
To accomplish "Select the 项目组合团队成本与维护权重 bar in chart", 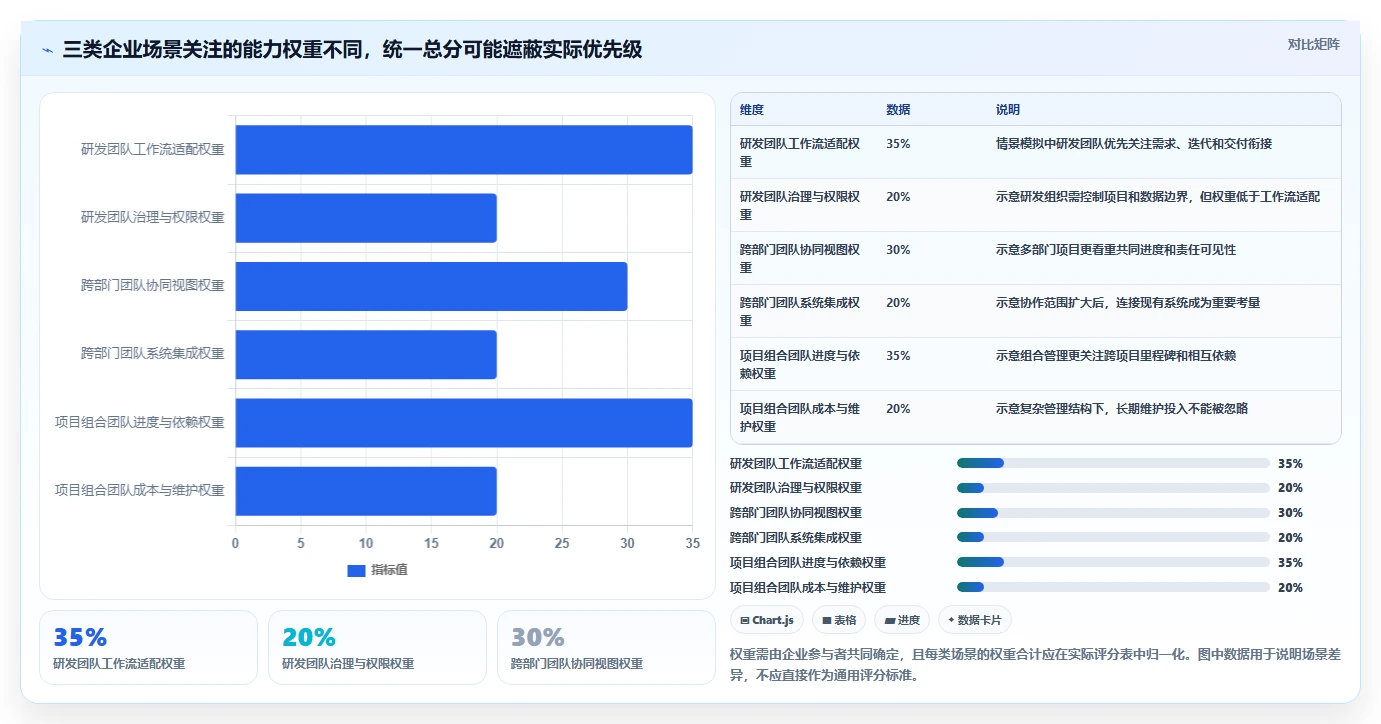I will pos(366,491).
